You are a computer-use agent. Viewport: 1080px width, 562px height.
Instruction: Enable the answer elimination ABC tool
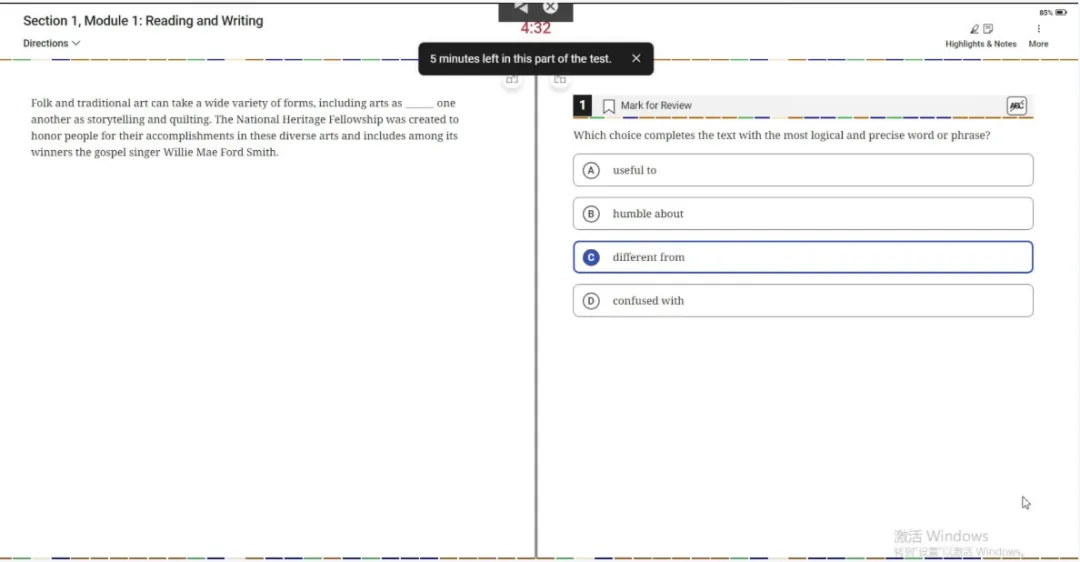[1017, 105]
